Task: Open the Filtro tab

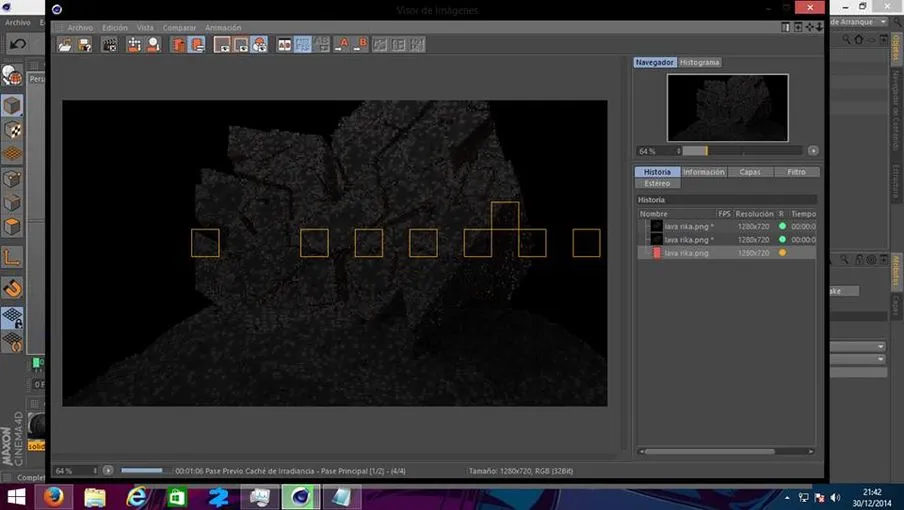Action: (x=796, y=172)
